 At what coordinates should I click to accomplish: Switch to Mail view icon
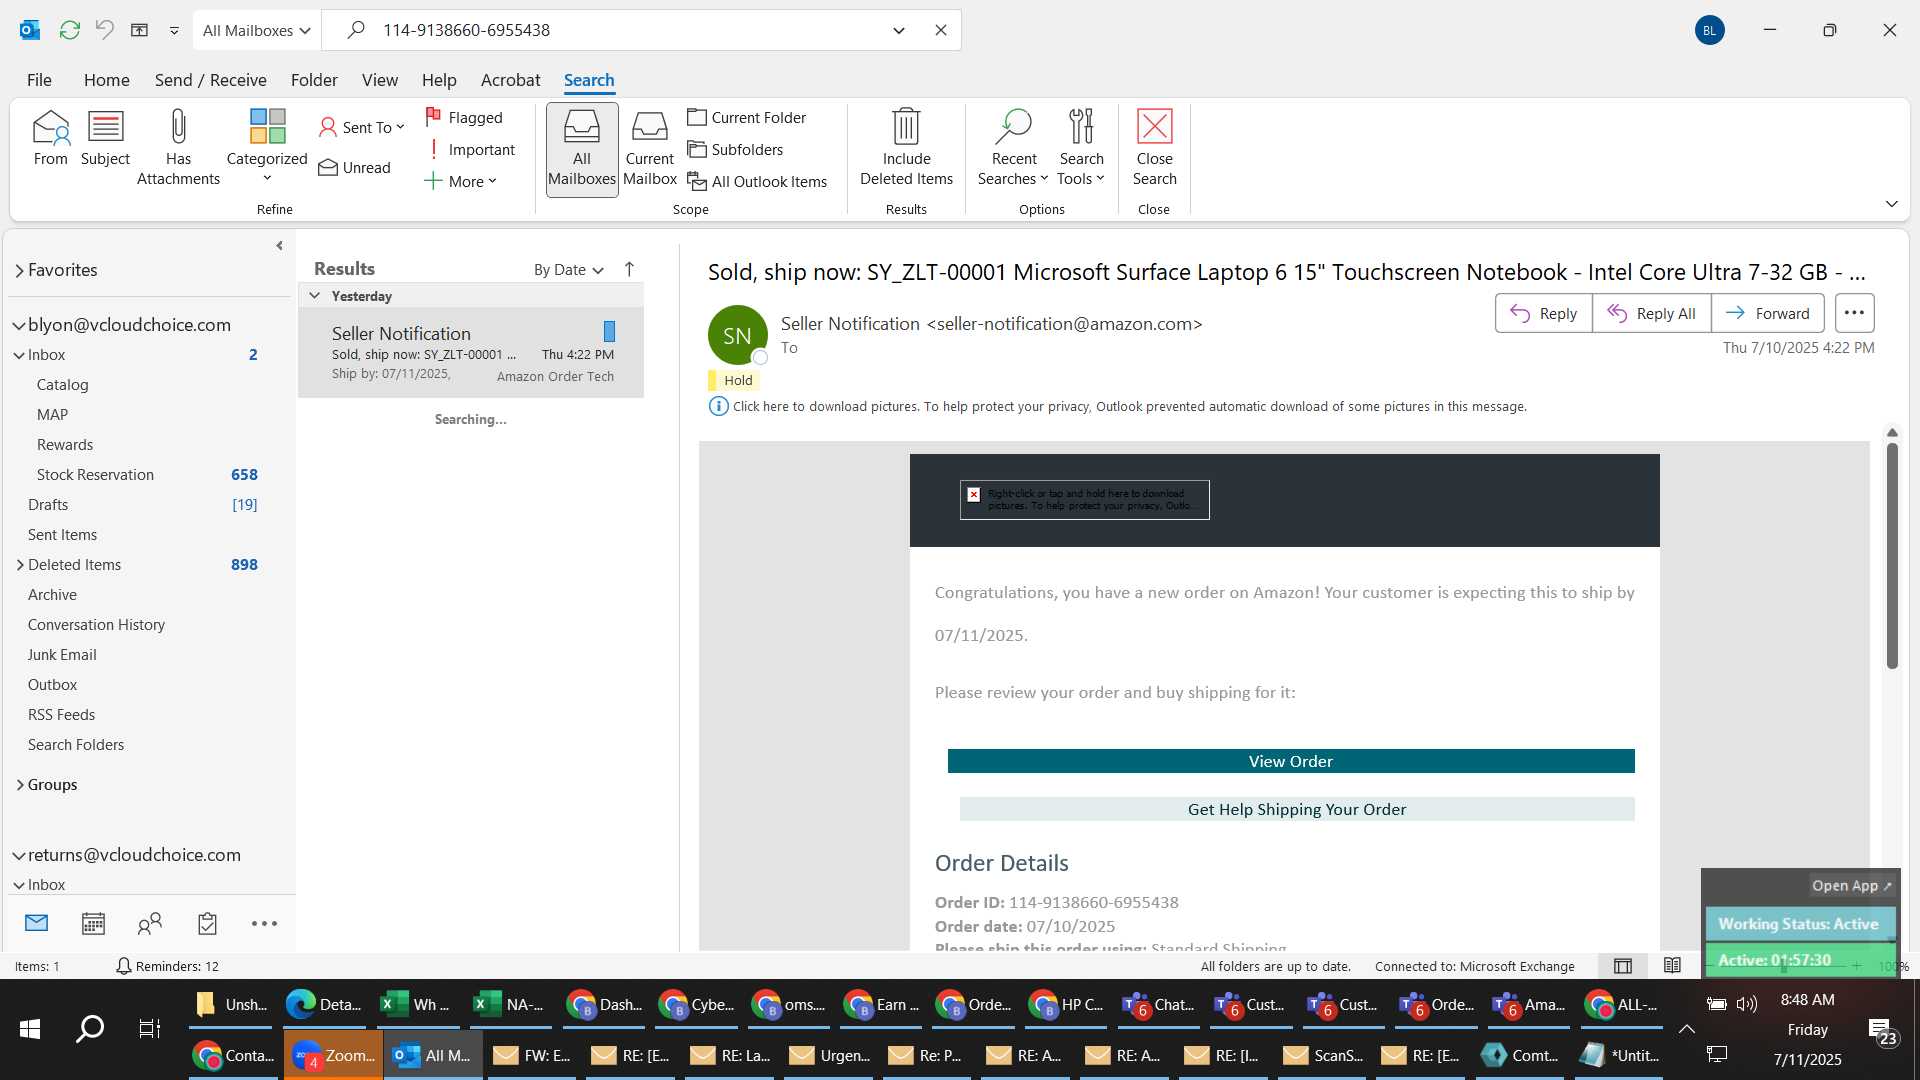pyautogui.click(x=37, y=923)
